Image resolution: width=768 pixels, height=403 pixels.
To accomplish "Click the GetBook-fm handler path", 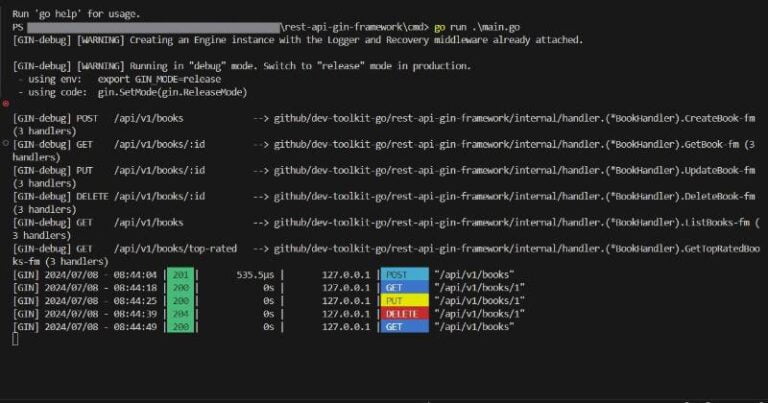I will (x=506, y=144).
